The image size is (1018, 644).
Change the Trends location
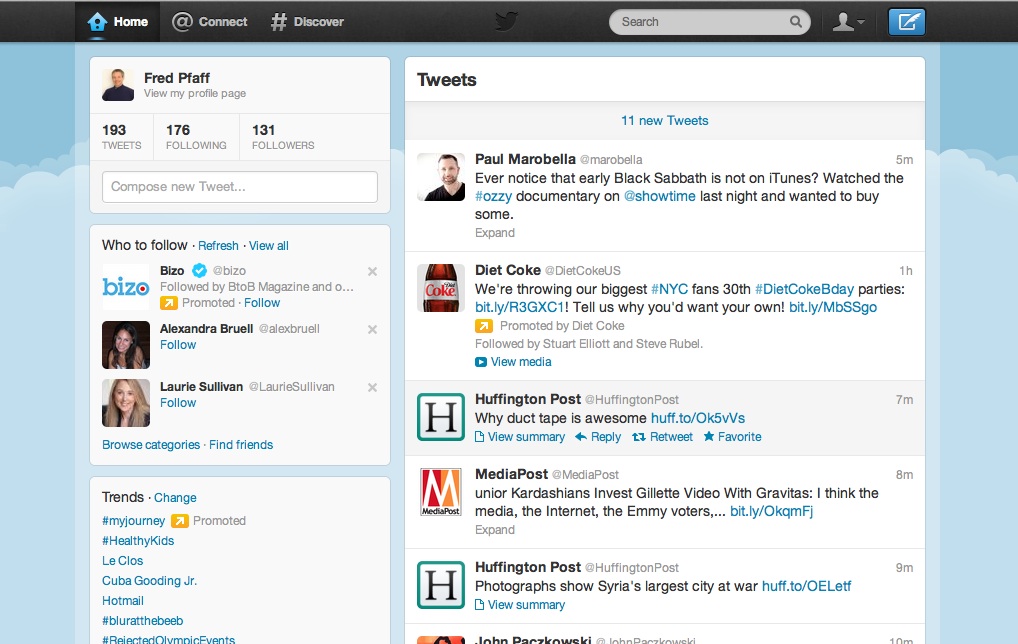pyautogui.click(x=175, y=497)
